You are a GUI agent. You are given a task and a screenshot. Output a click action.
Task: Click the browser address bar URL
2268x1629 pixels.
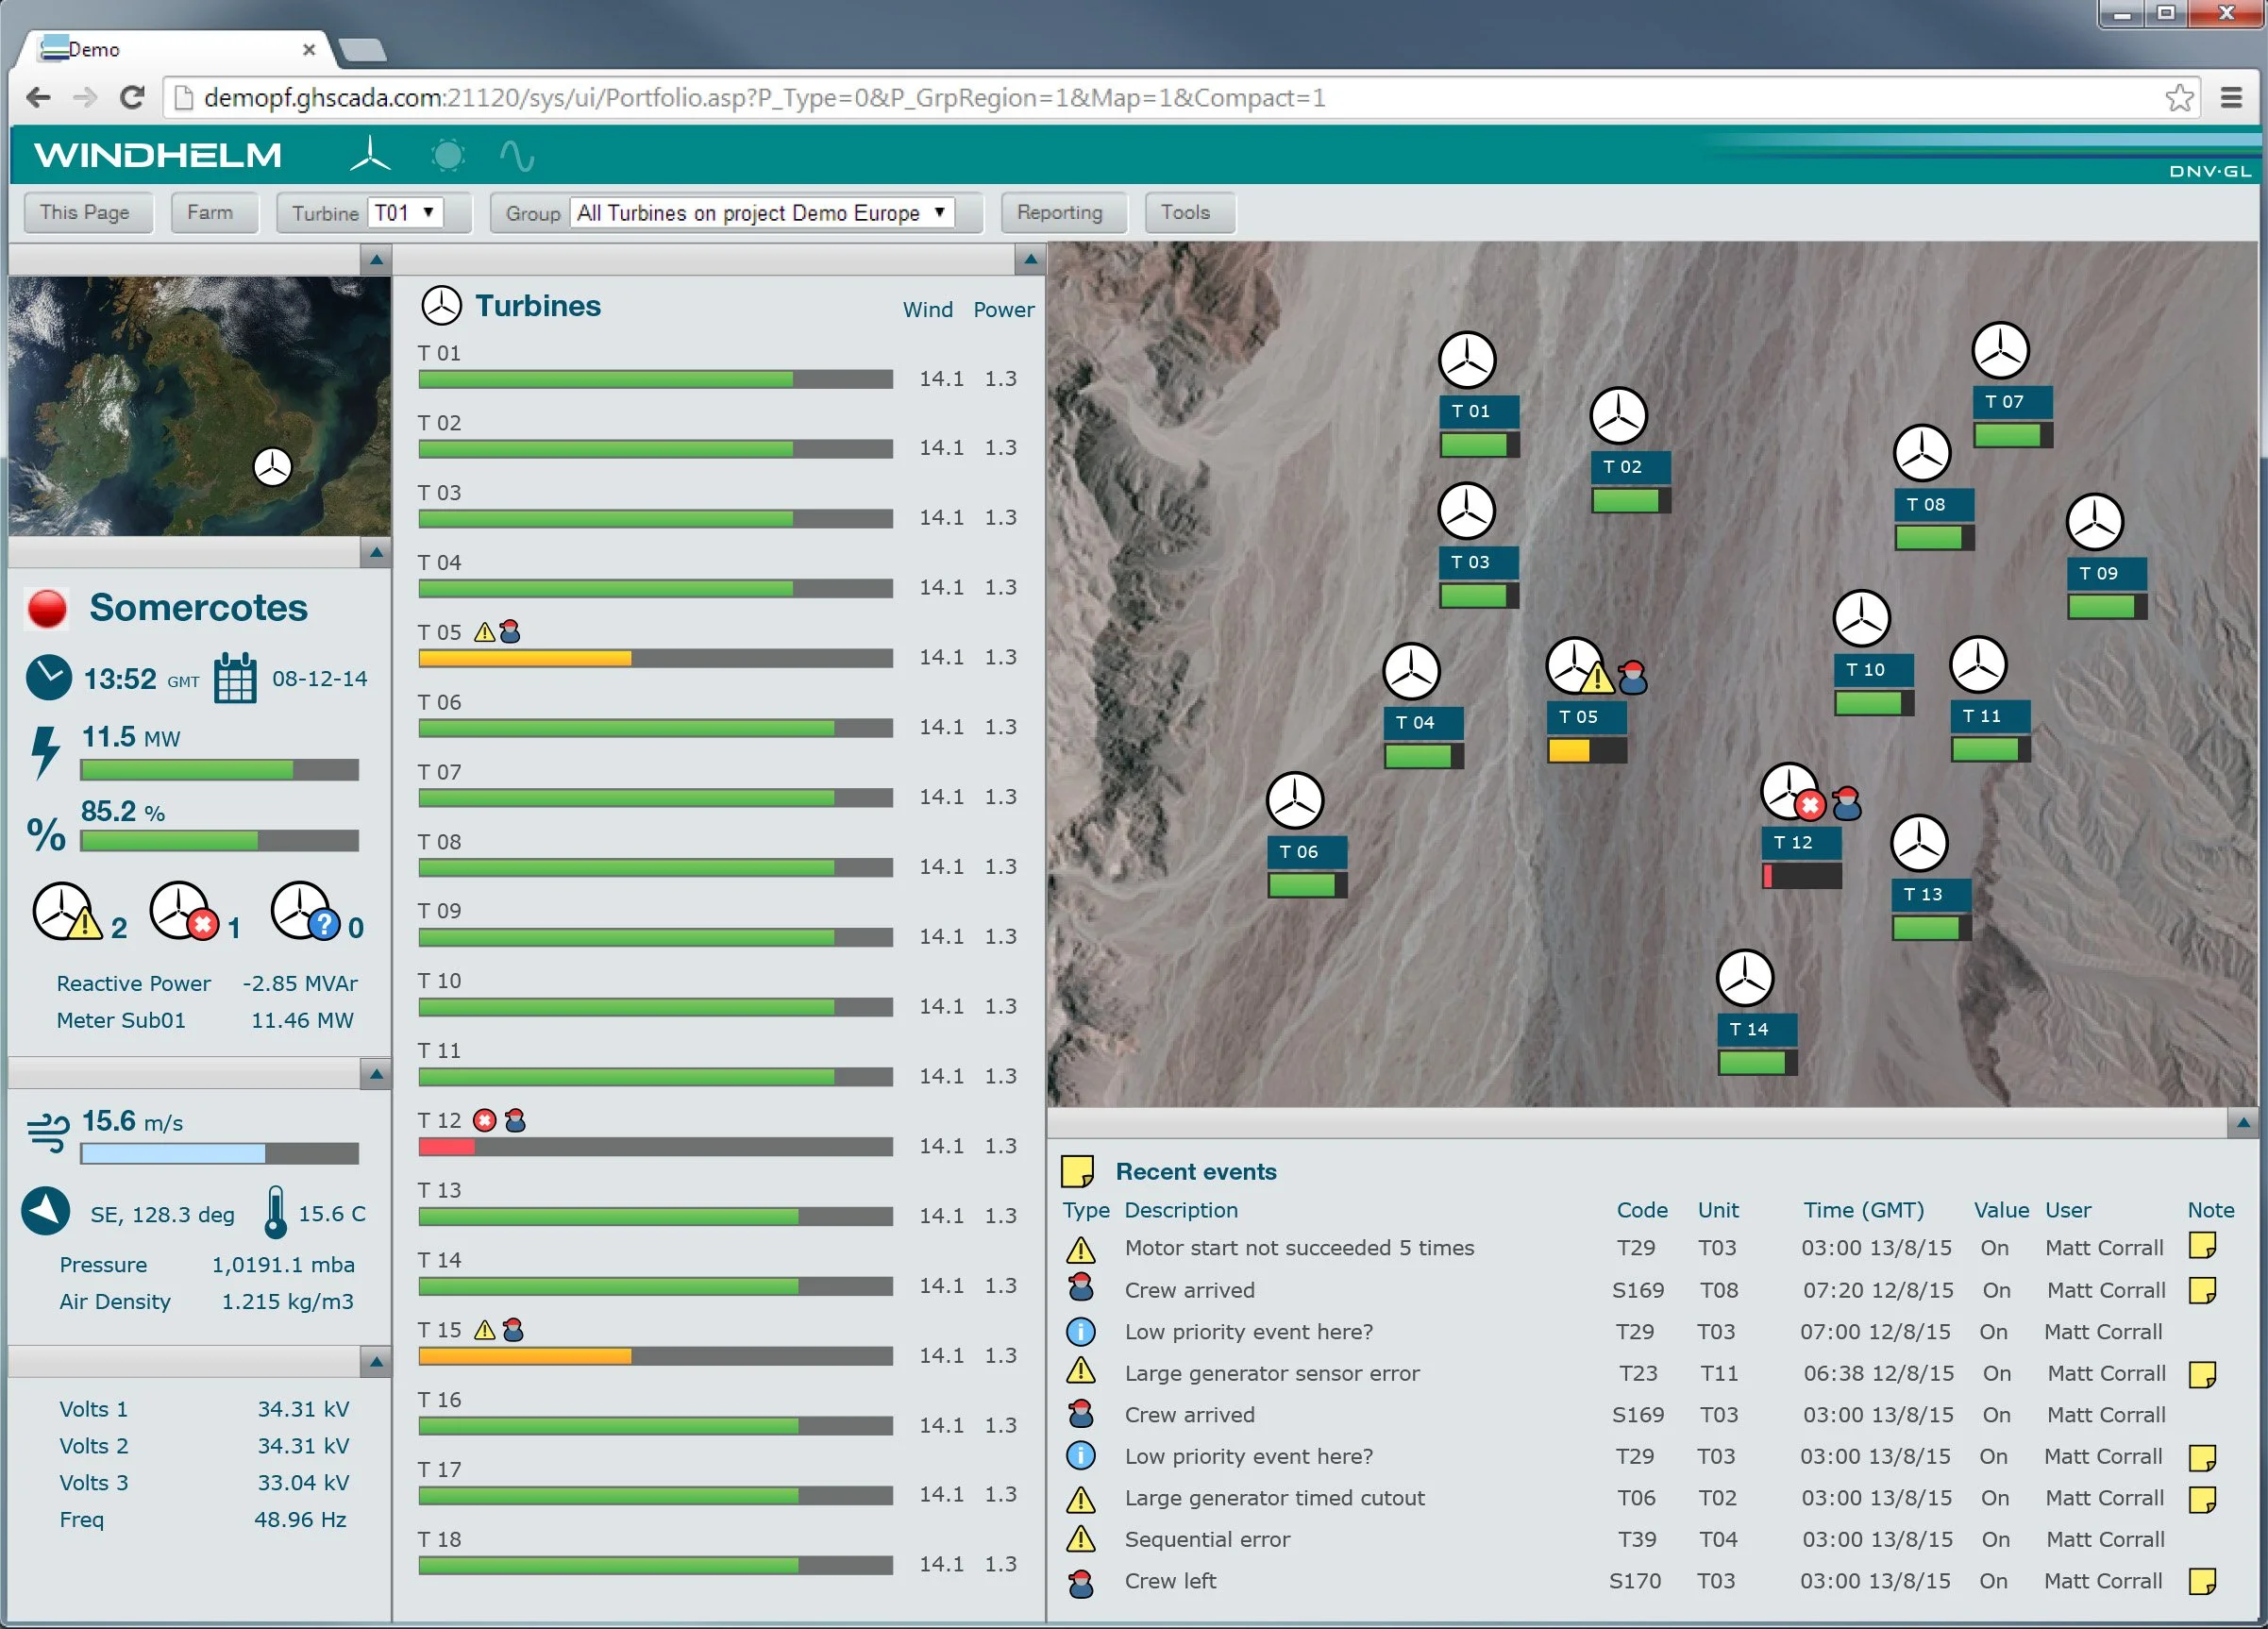[x=764, y=98]
